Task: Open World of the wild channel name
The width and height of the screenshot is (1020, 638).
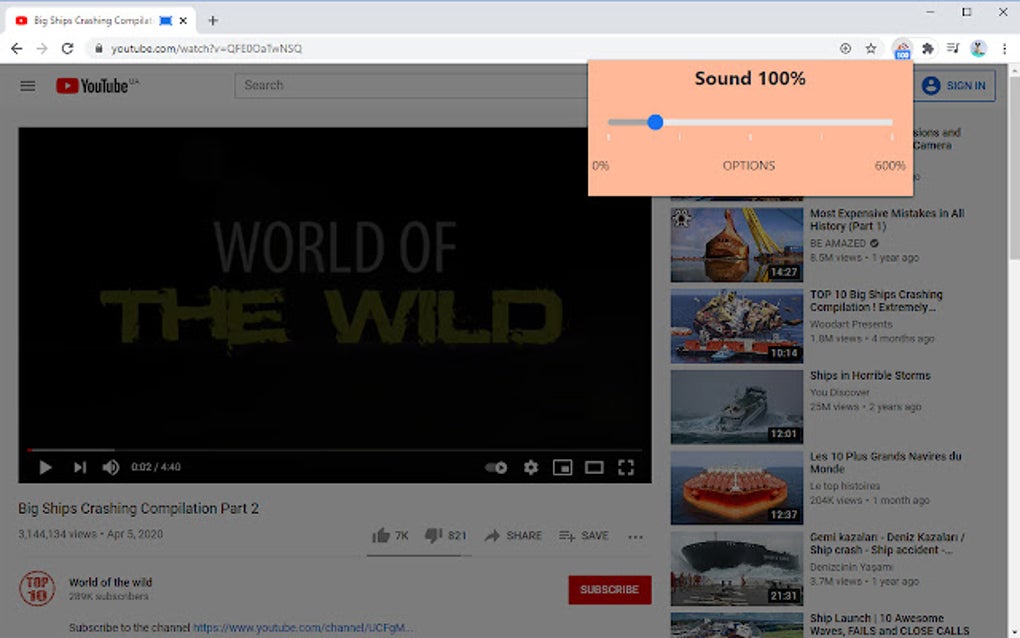Action: click(111, 582)
